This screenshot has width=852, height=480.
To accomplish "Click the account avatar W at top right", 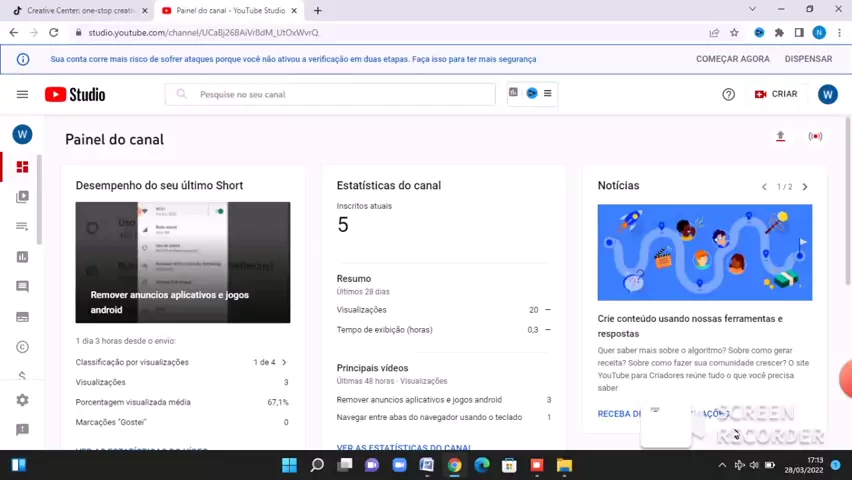I will coord(828,95).
